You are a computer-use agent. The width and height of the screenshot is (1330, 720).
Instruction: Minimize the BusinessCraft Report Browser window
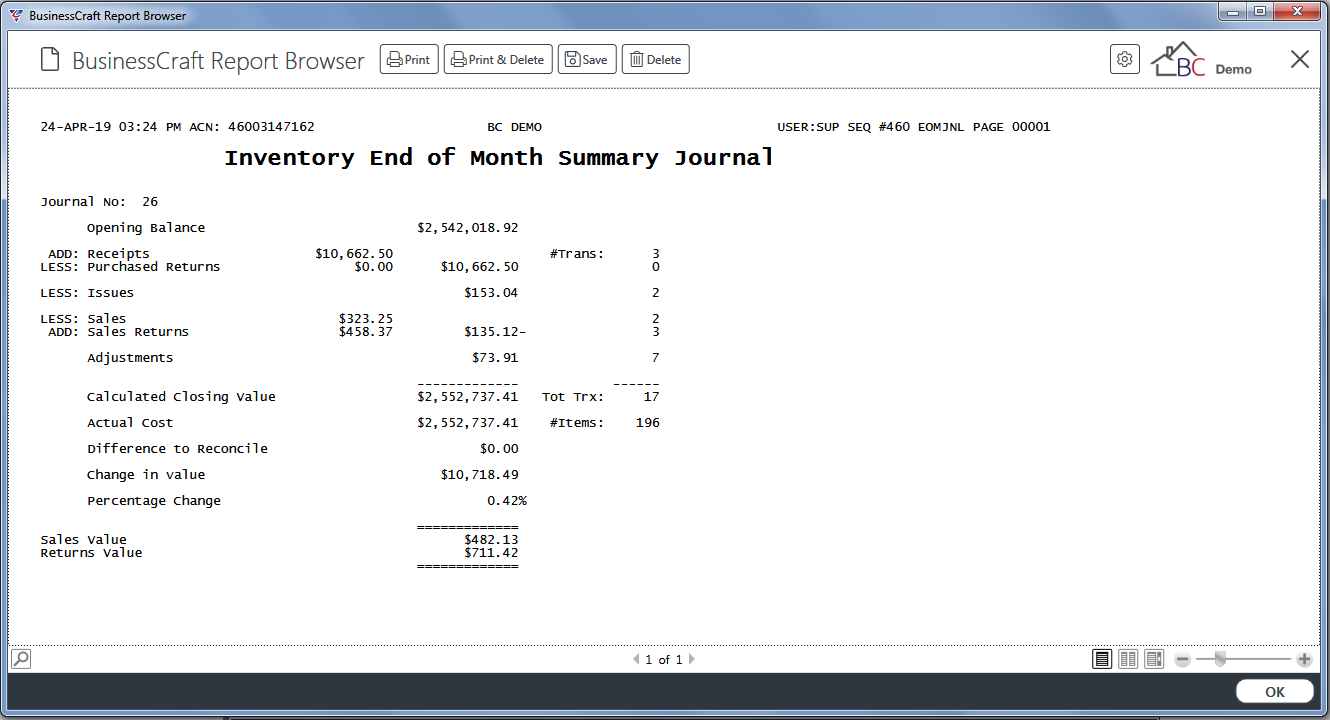[1232, 11]
